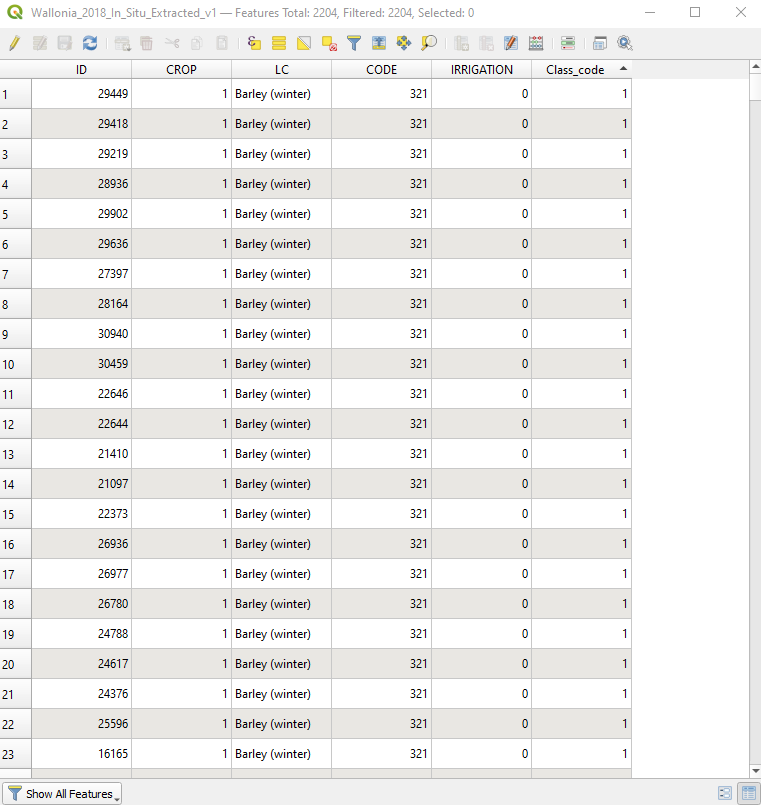
Task: Deselect all features
Action: click(329, 43)
